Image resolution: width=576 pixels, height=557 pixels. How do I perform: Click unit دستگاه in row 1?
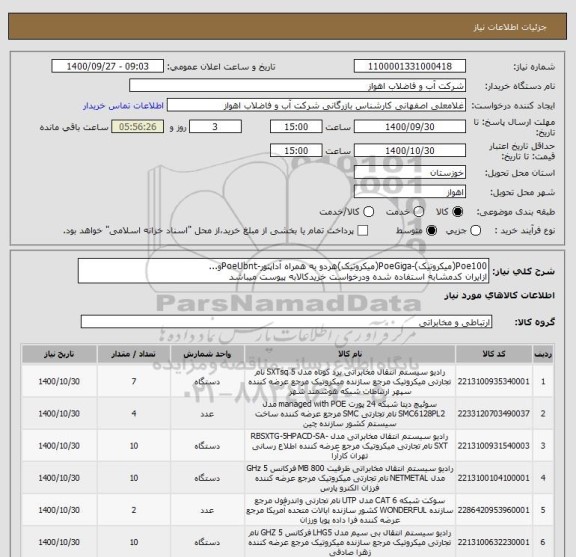[x=207, y=381]
